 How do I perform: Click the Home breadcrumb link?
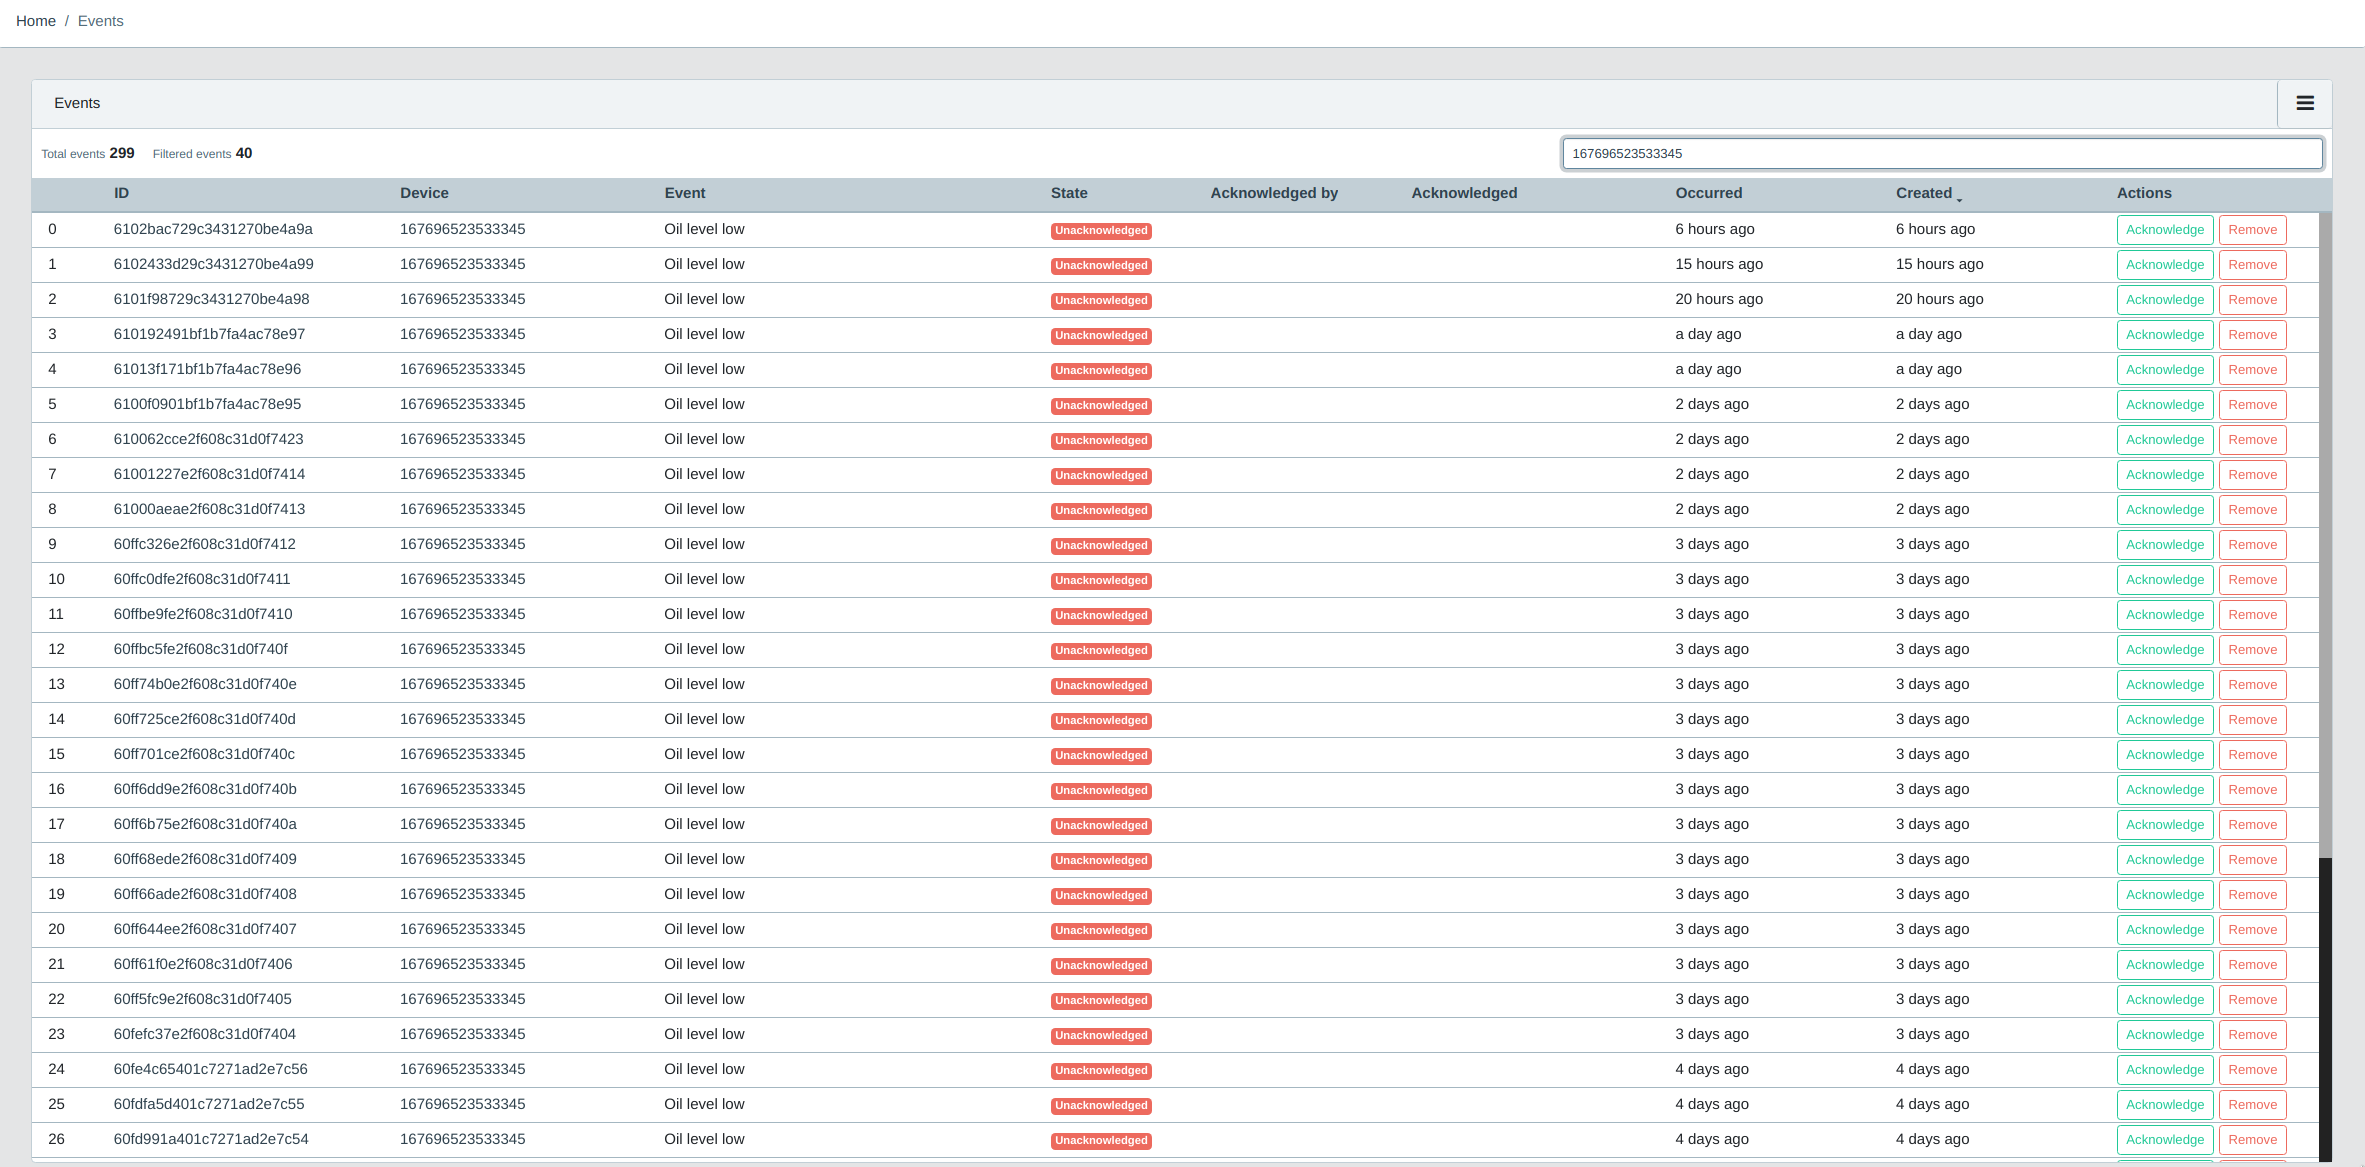[x=36, y=21]
